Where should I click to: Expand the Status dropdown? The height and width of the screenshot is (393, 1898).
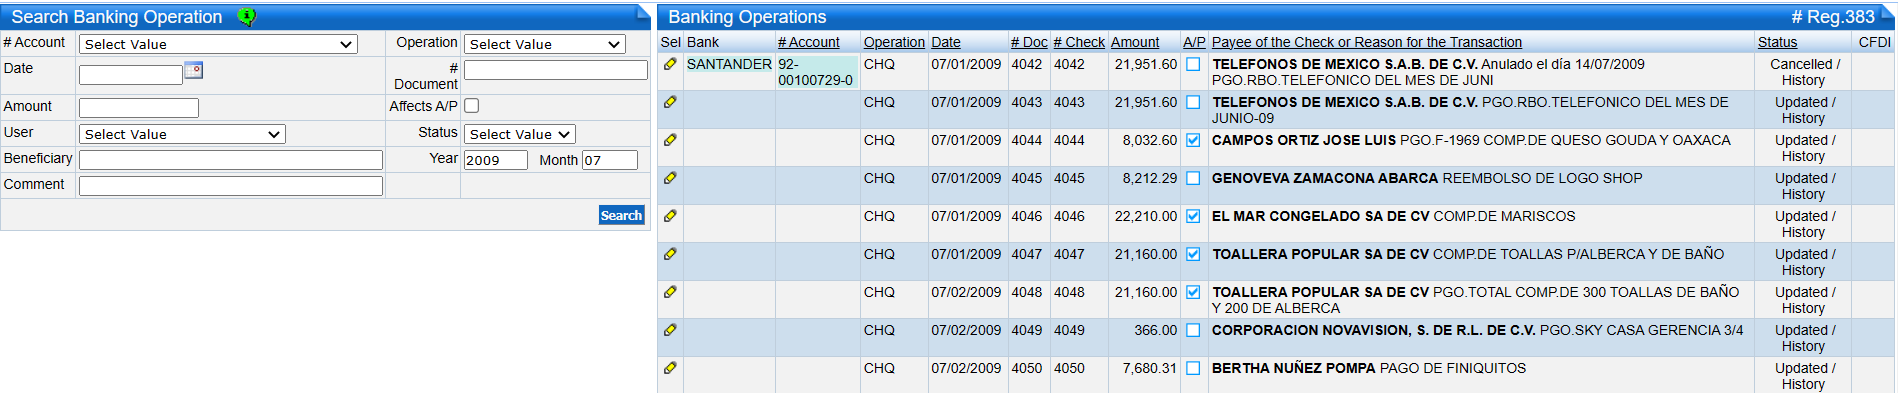click(519, 134)
